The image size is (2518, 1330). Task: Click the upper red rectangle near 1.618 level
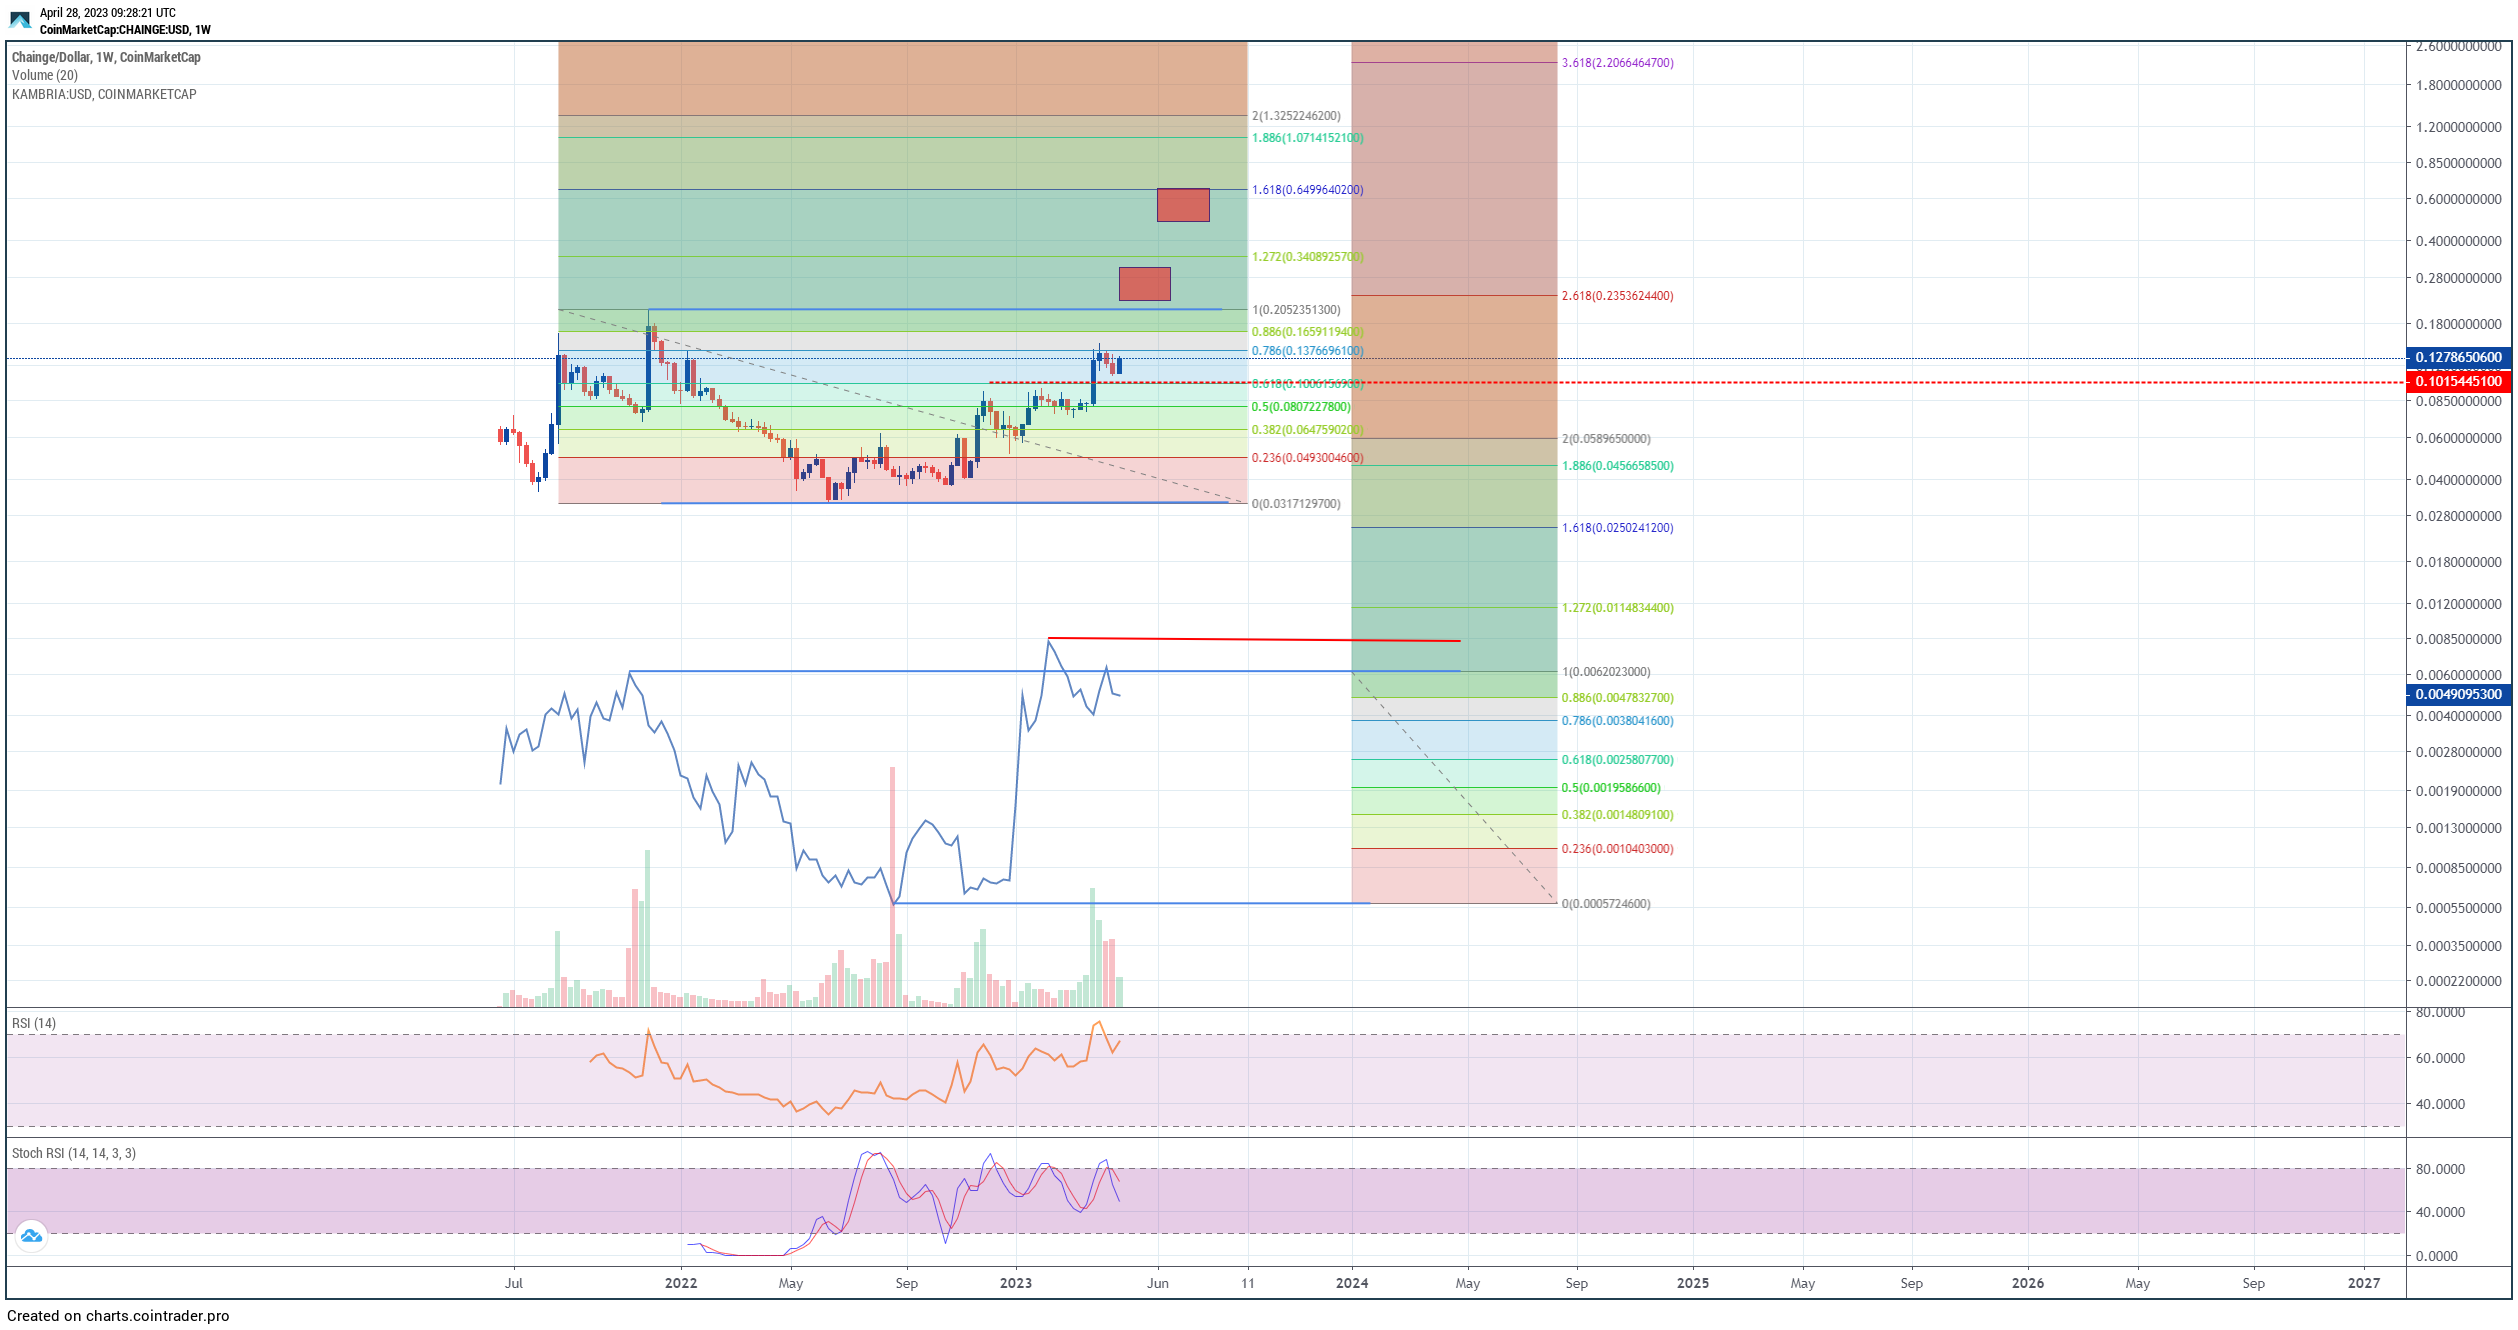1183,205
